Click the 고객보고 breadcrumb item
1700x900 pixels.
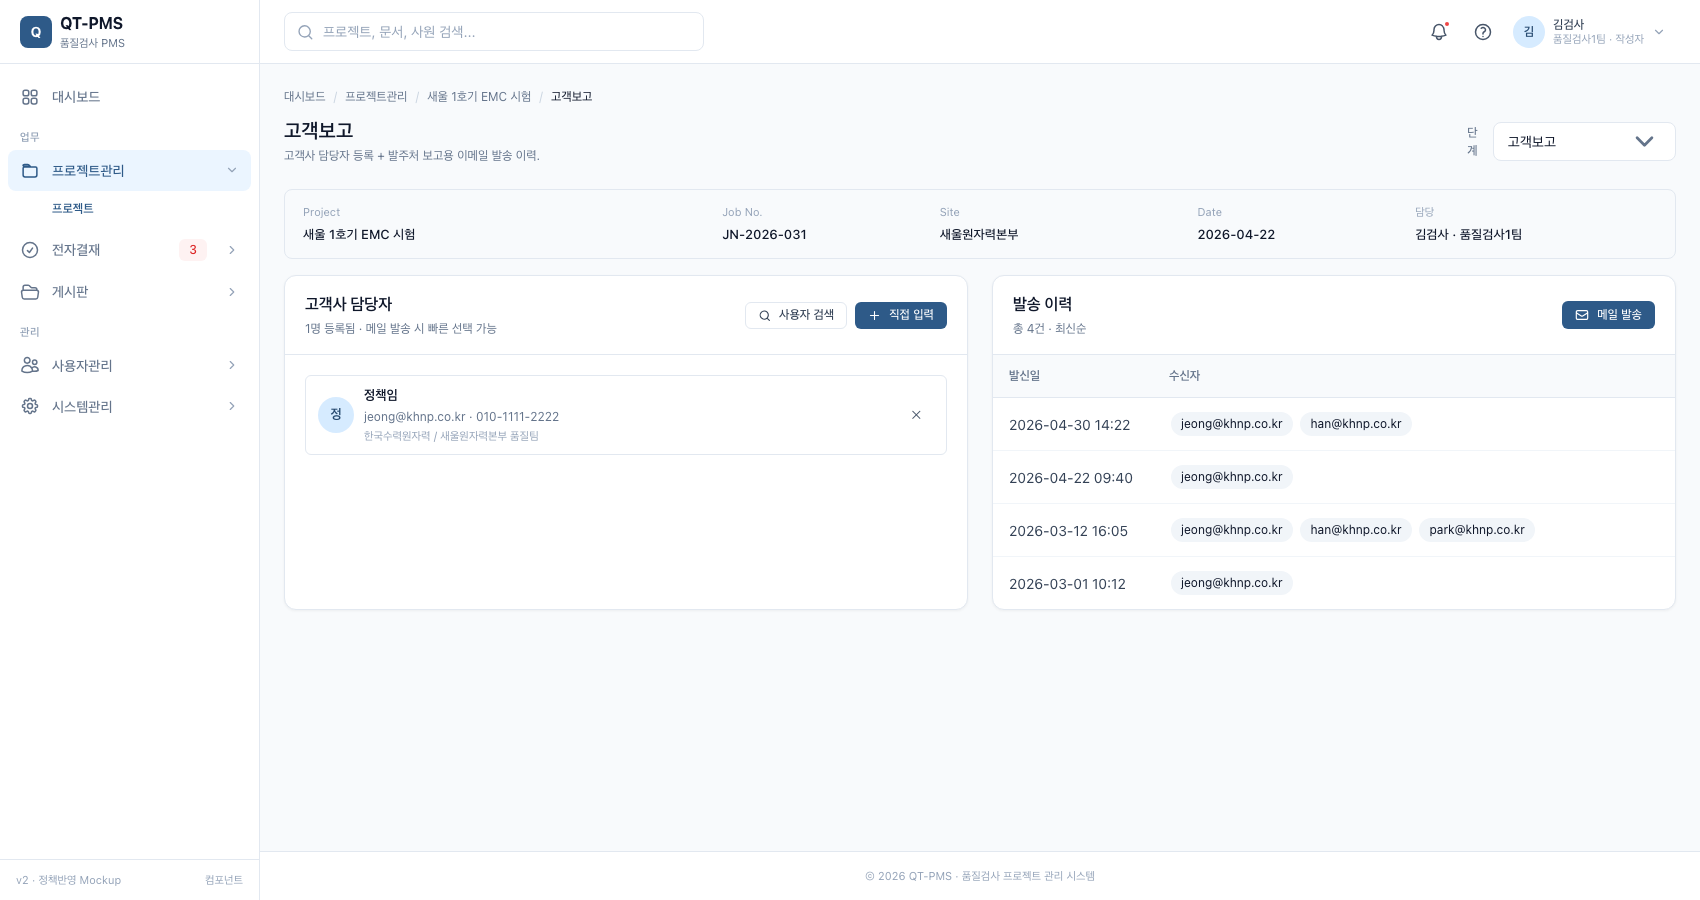pyautogui.click(x=572, y=97)
